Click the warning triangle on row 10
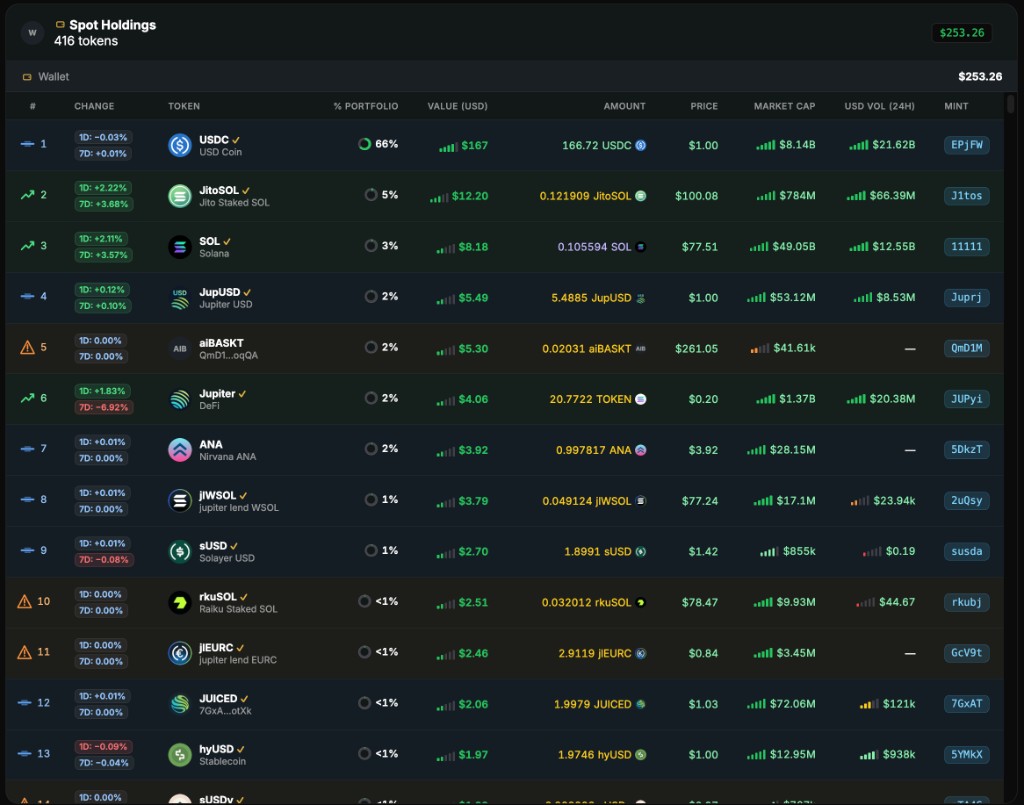Image resolution: width=1024 pixels, height=805 pixels. [24, 601]
